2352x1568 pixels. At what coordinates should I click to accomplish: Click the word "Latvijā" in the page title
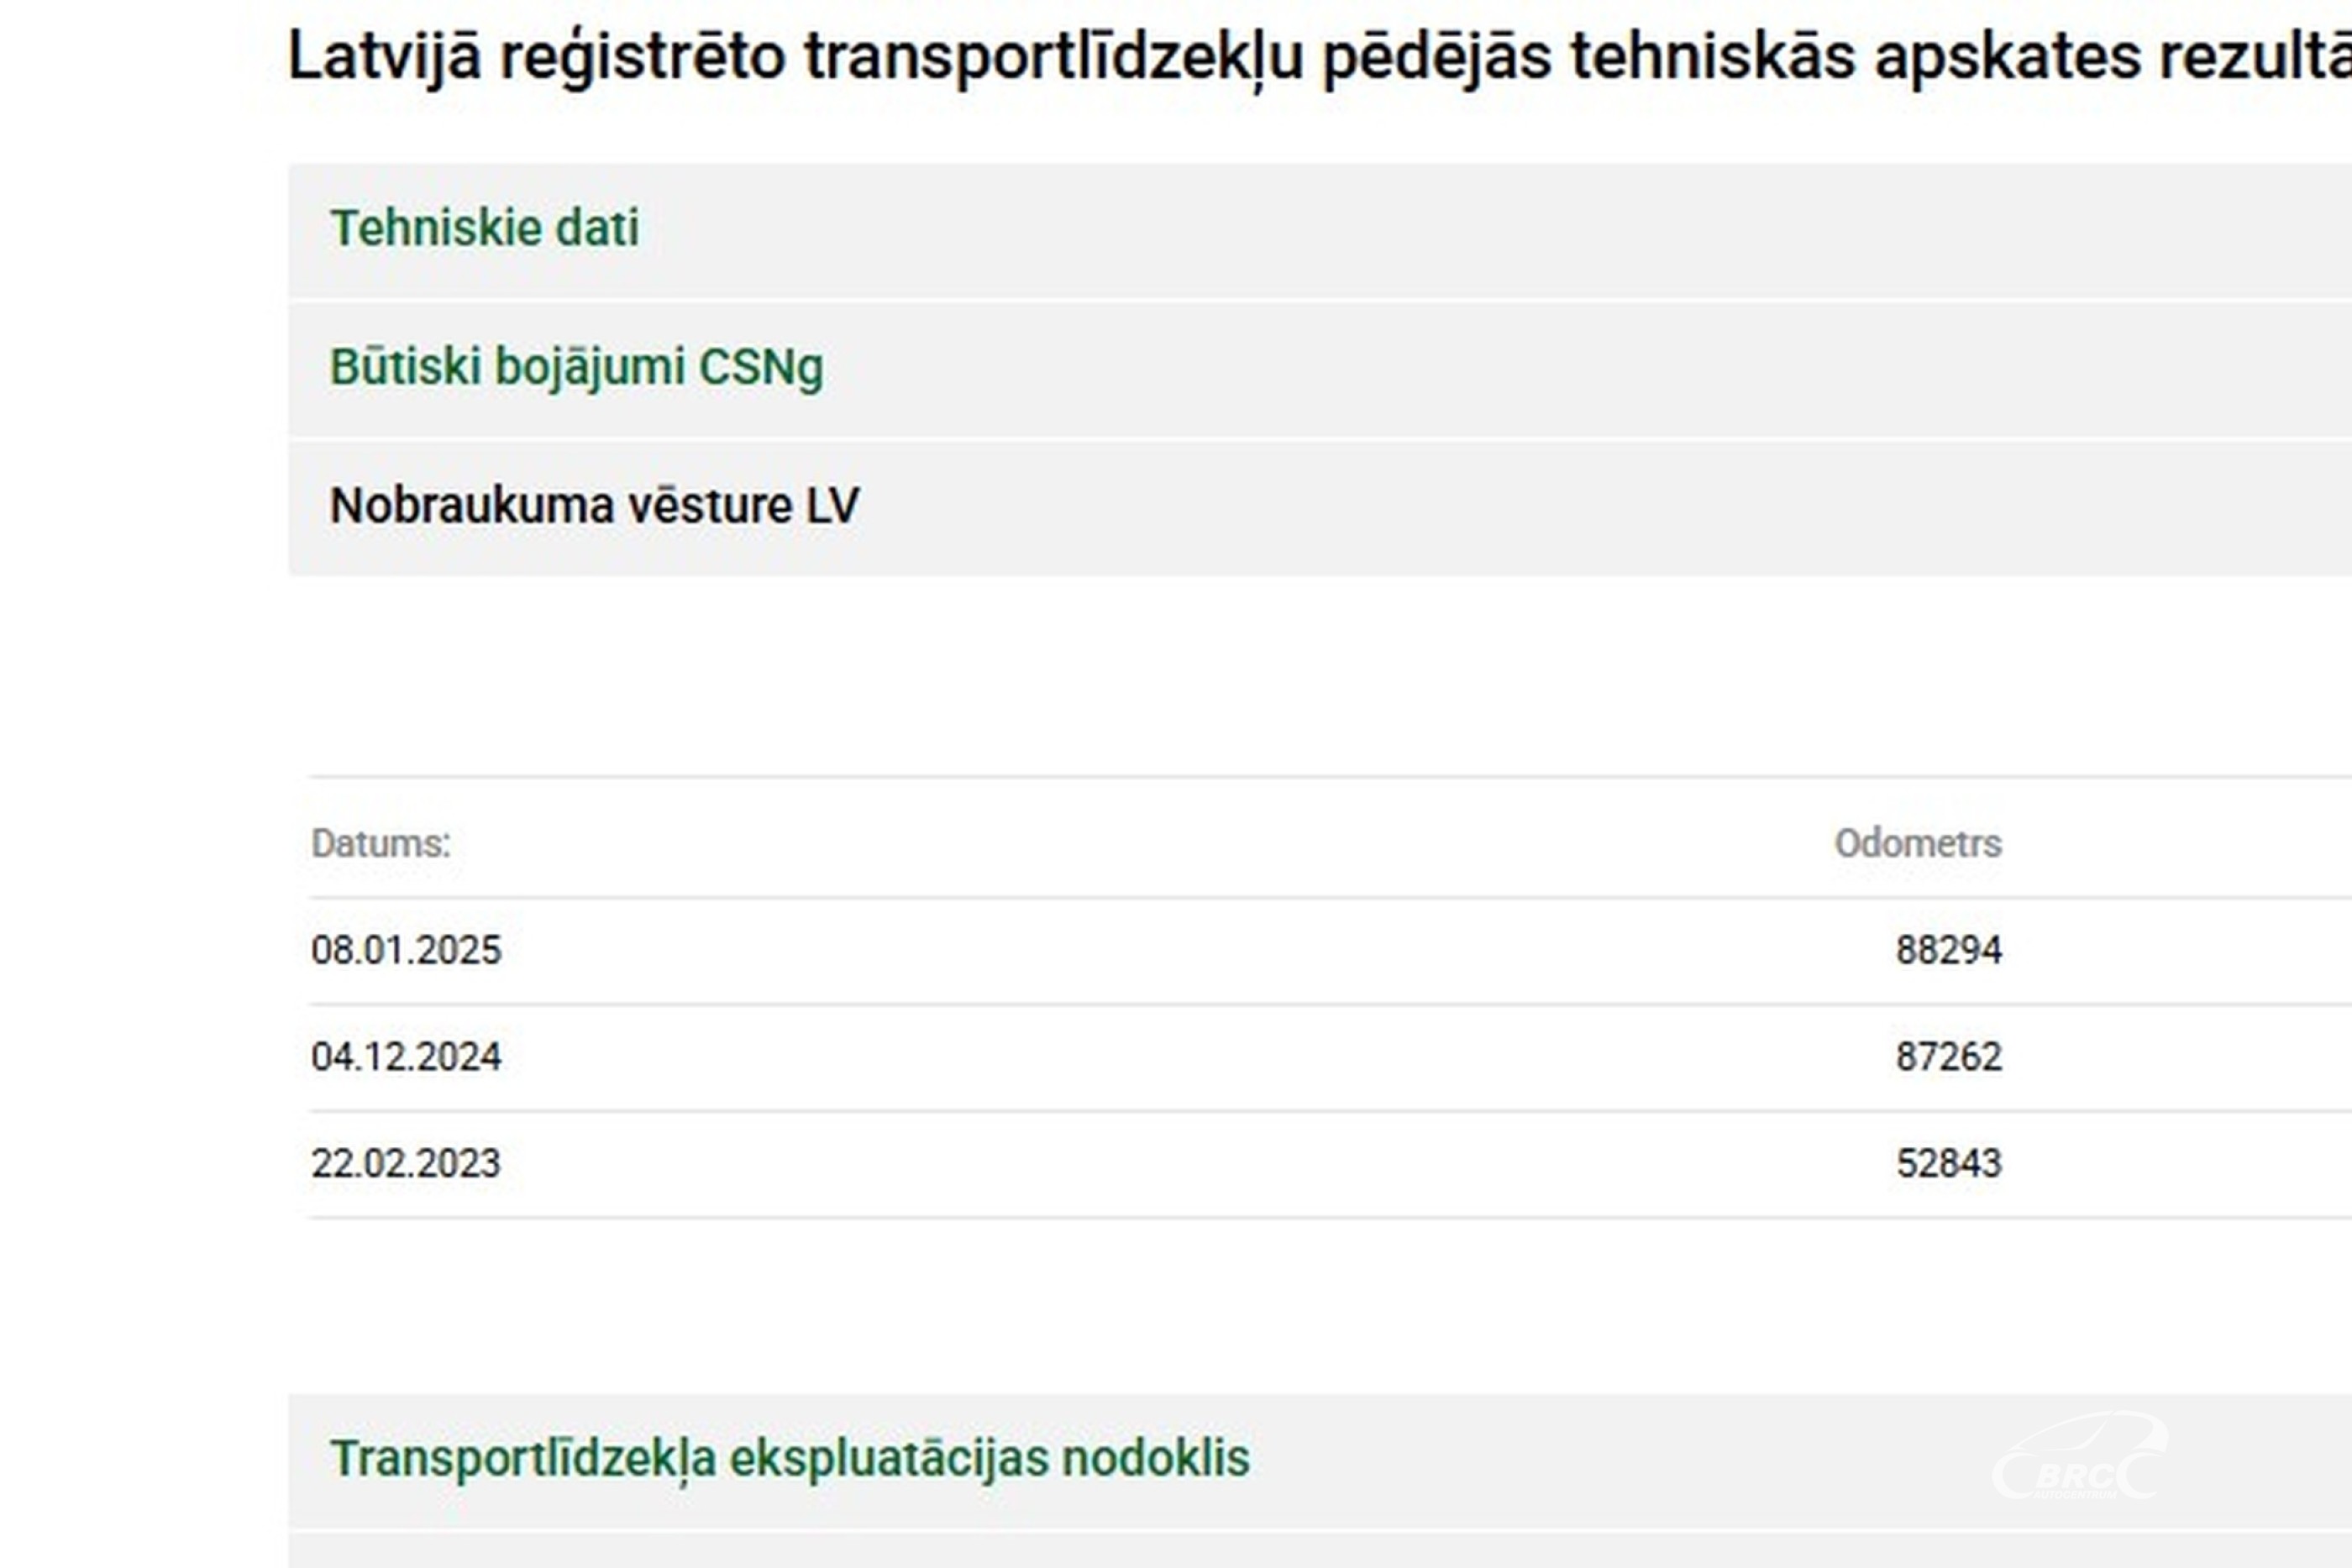(x=385, y=57)
